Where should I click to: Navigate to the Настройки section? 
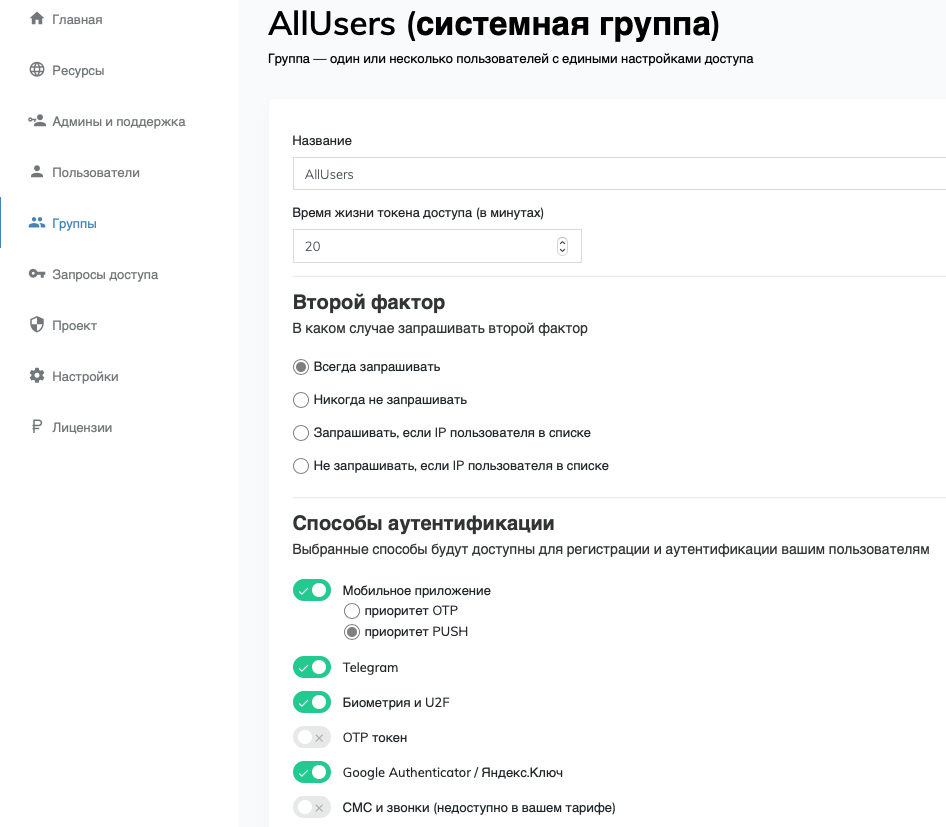point(84,376)
